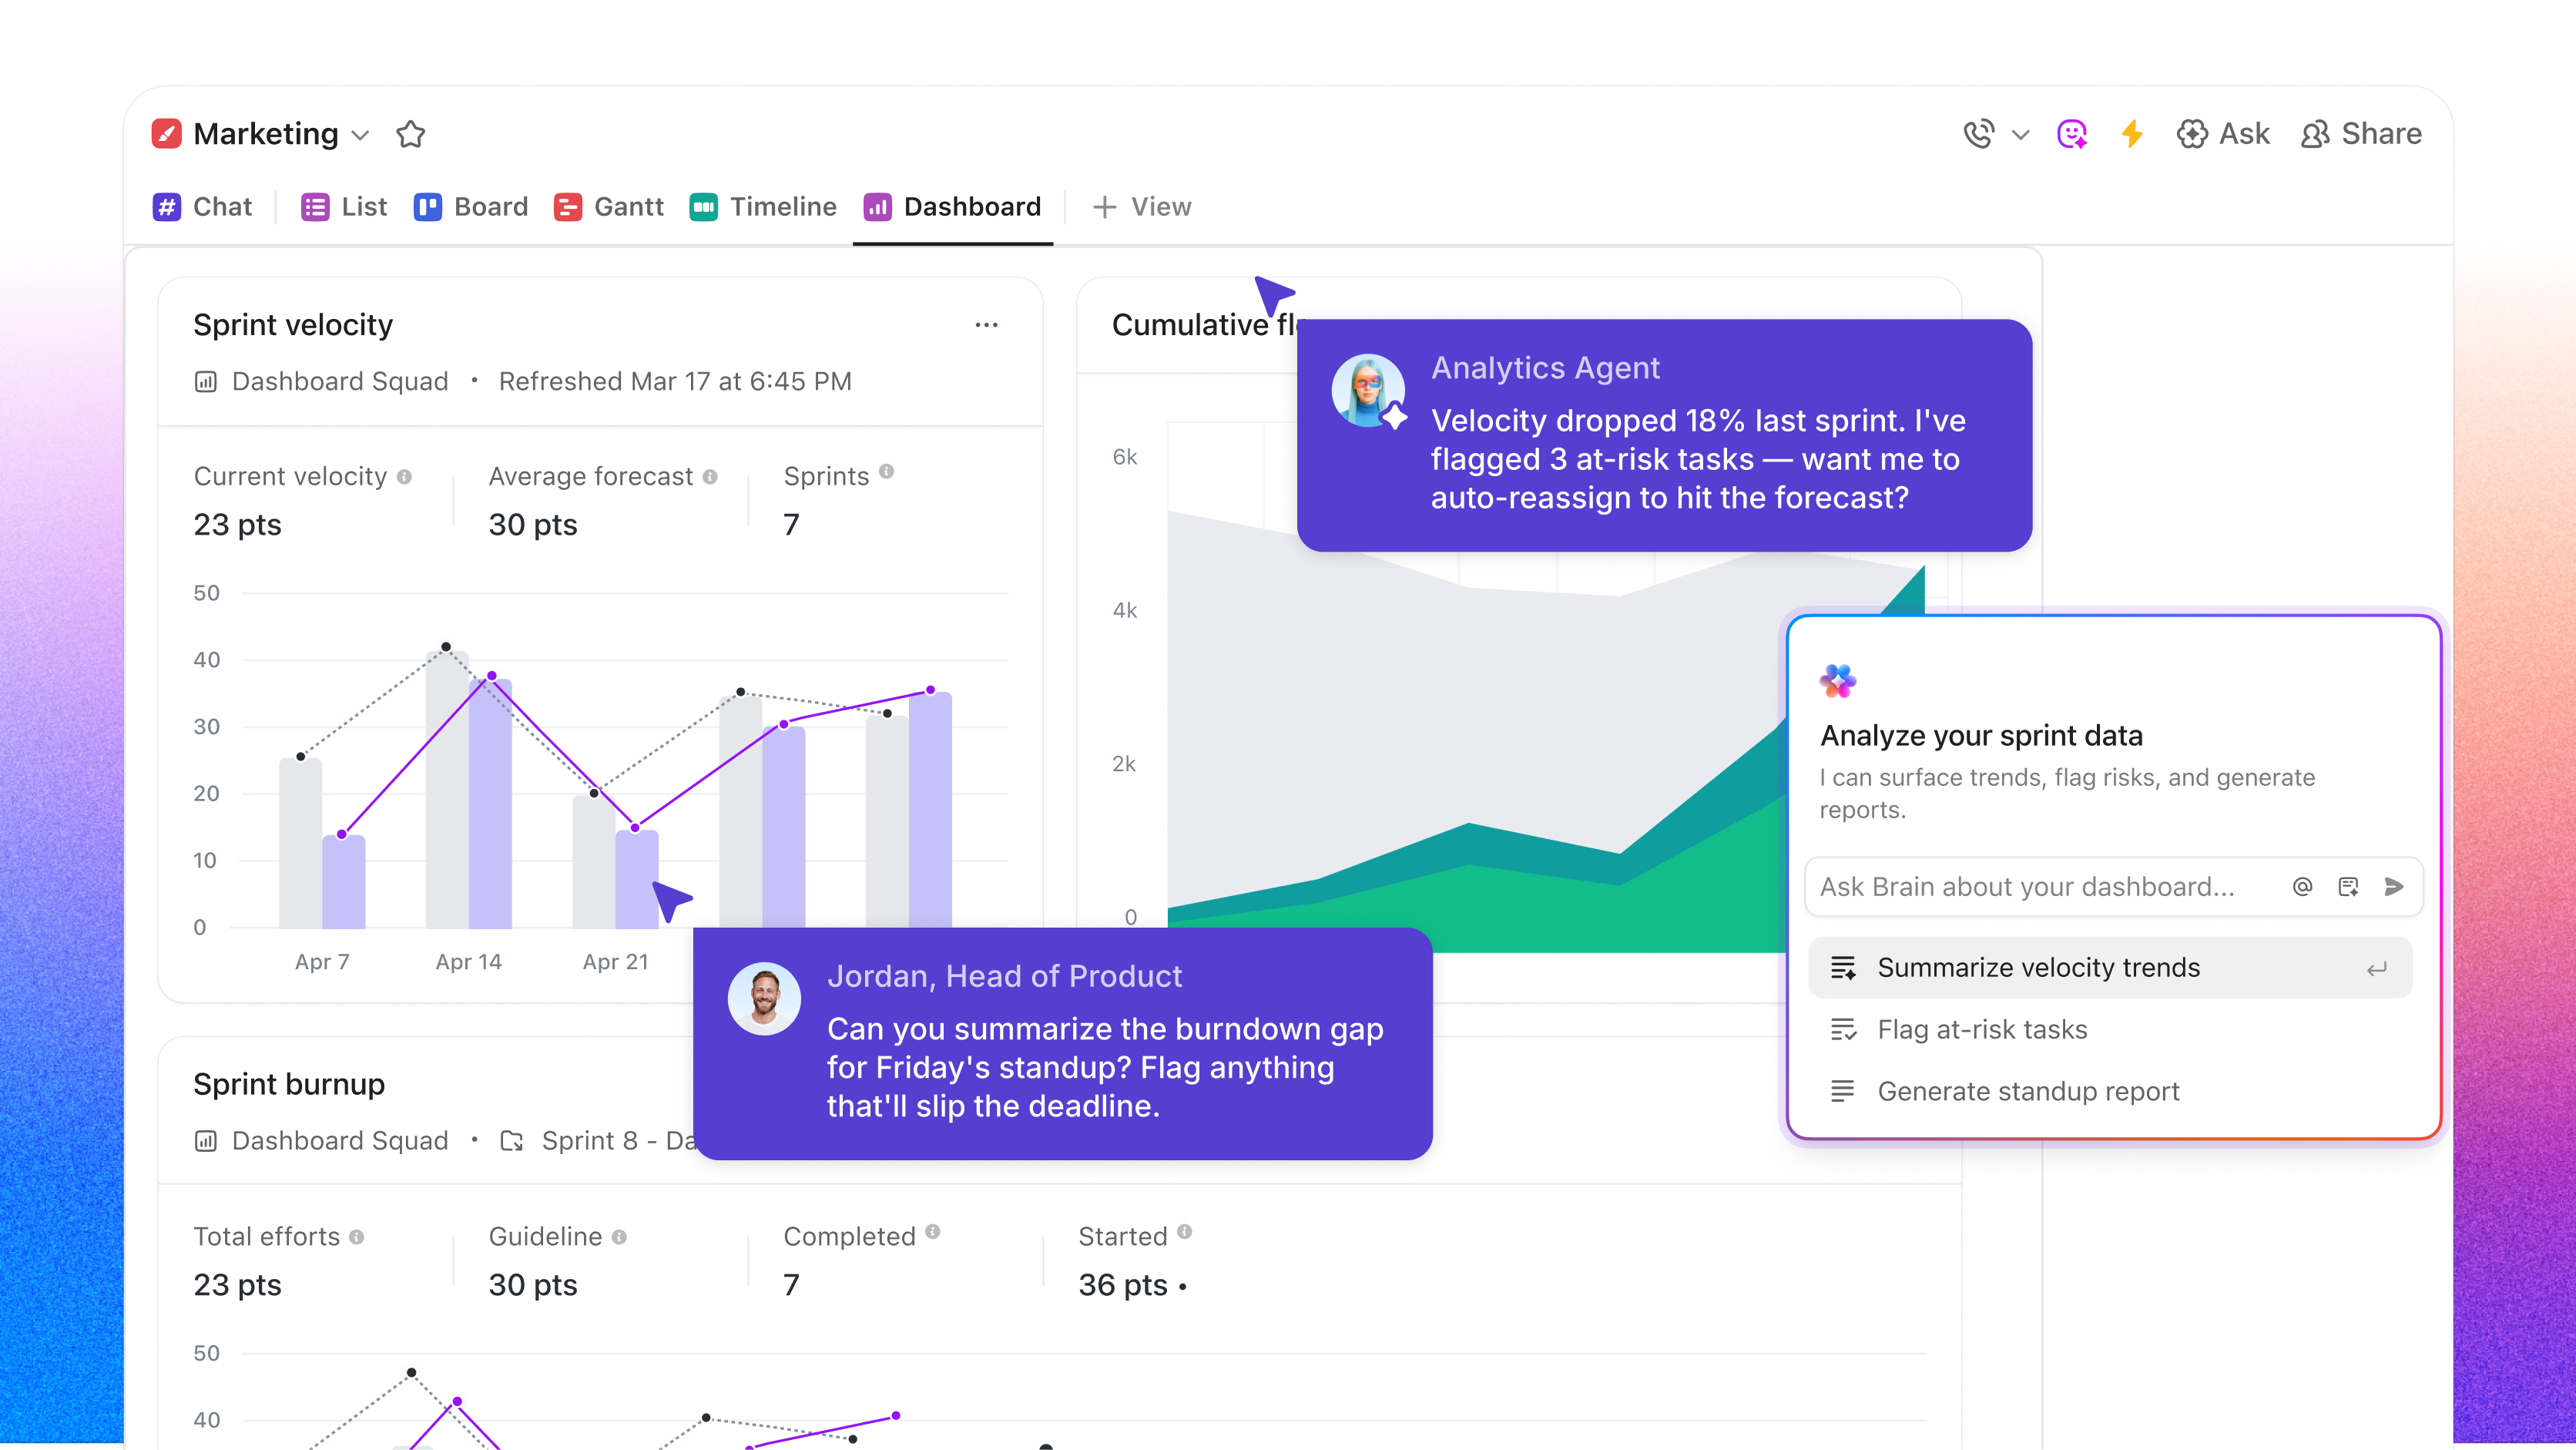
Task: Click the 36 pts Started value
Action: click(x=1123, y=1286)
